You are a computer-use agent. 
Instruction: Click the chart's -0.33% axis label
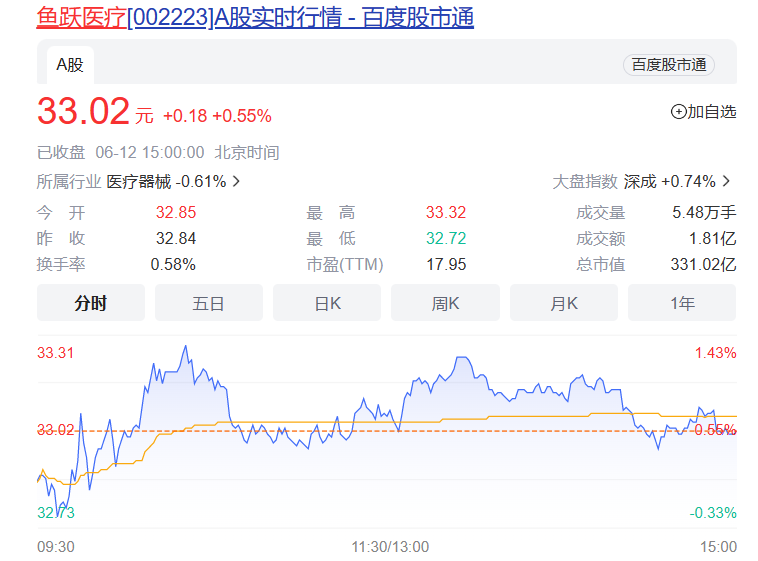coord(713,513)
